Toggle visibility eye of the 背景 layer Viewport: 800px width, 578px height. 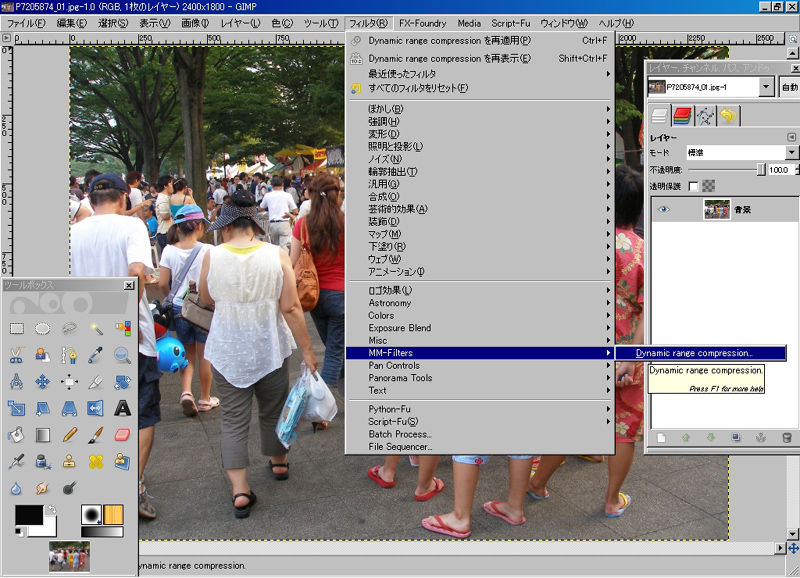663,210
